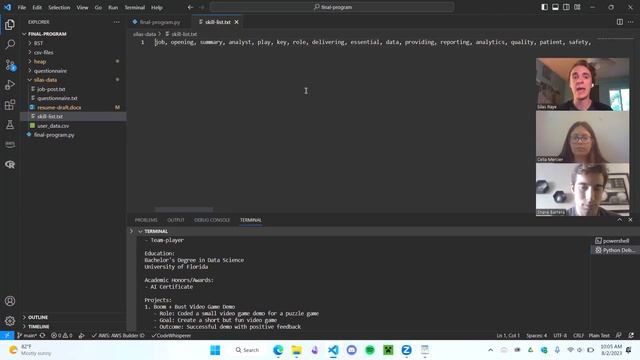Expand the Timeline section
This screenshot has width=640, height=360.
tap(39, 327)
